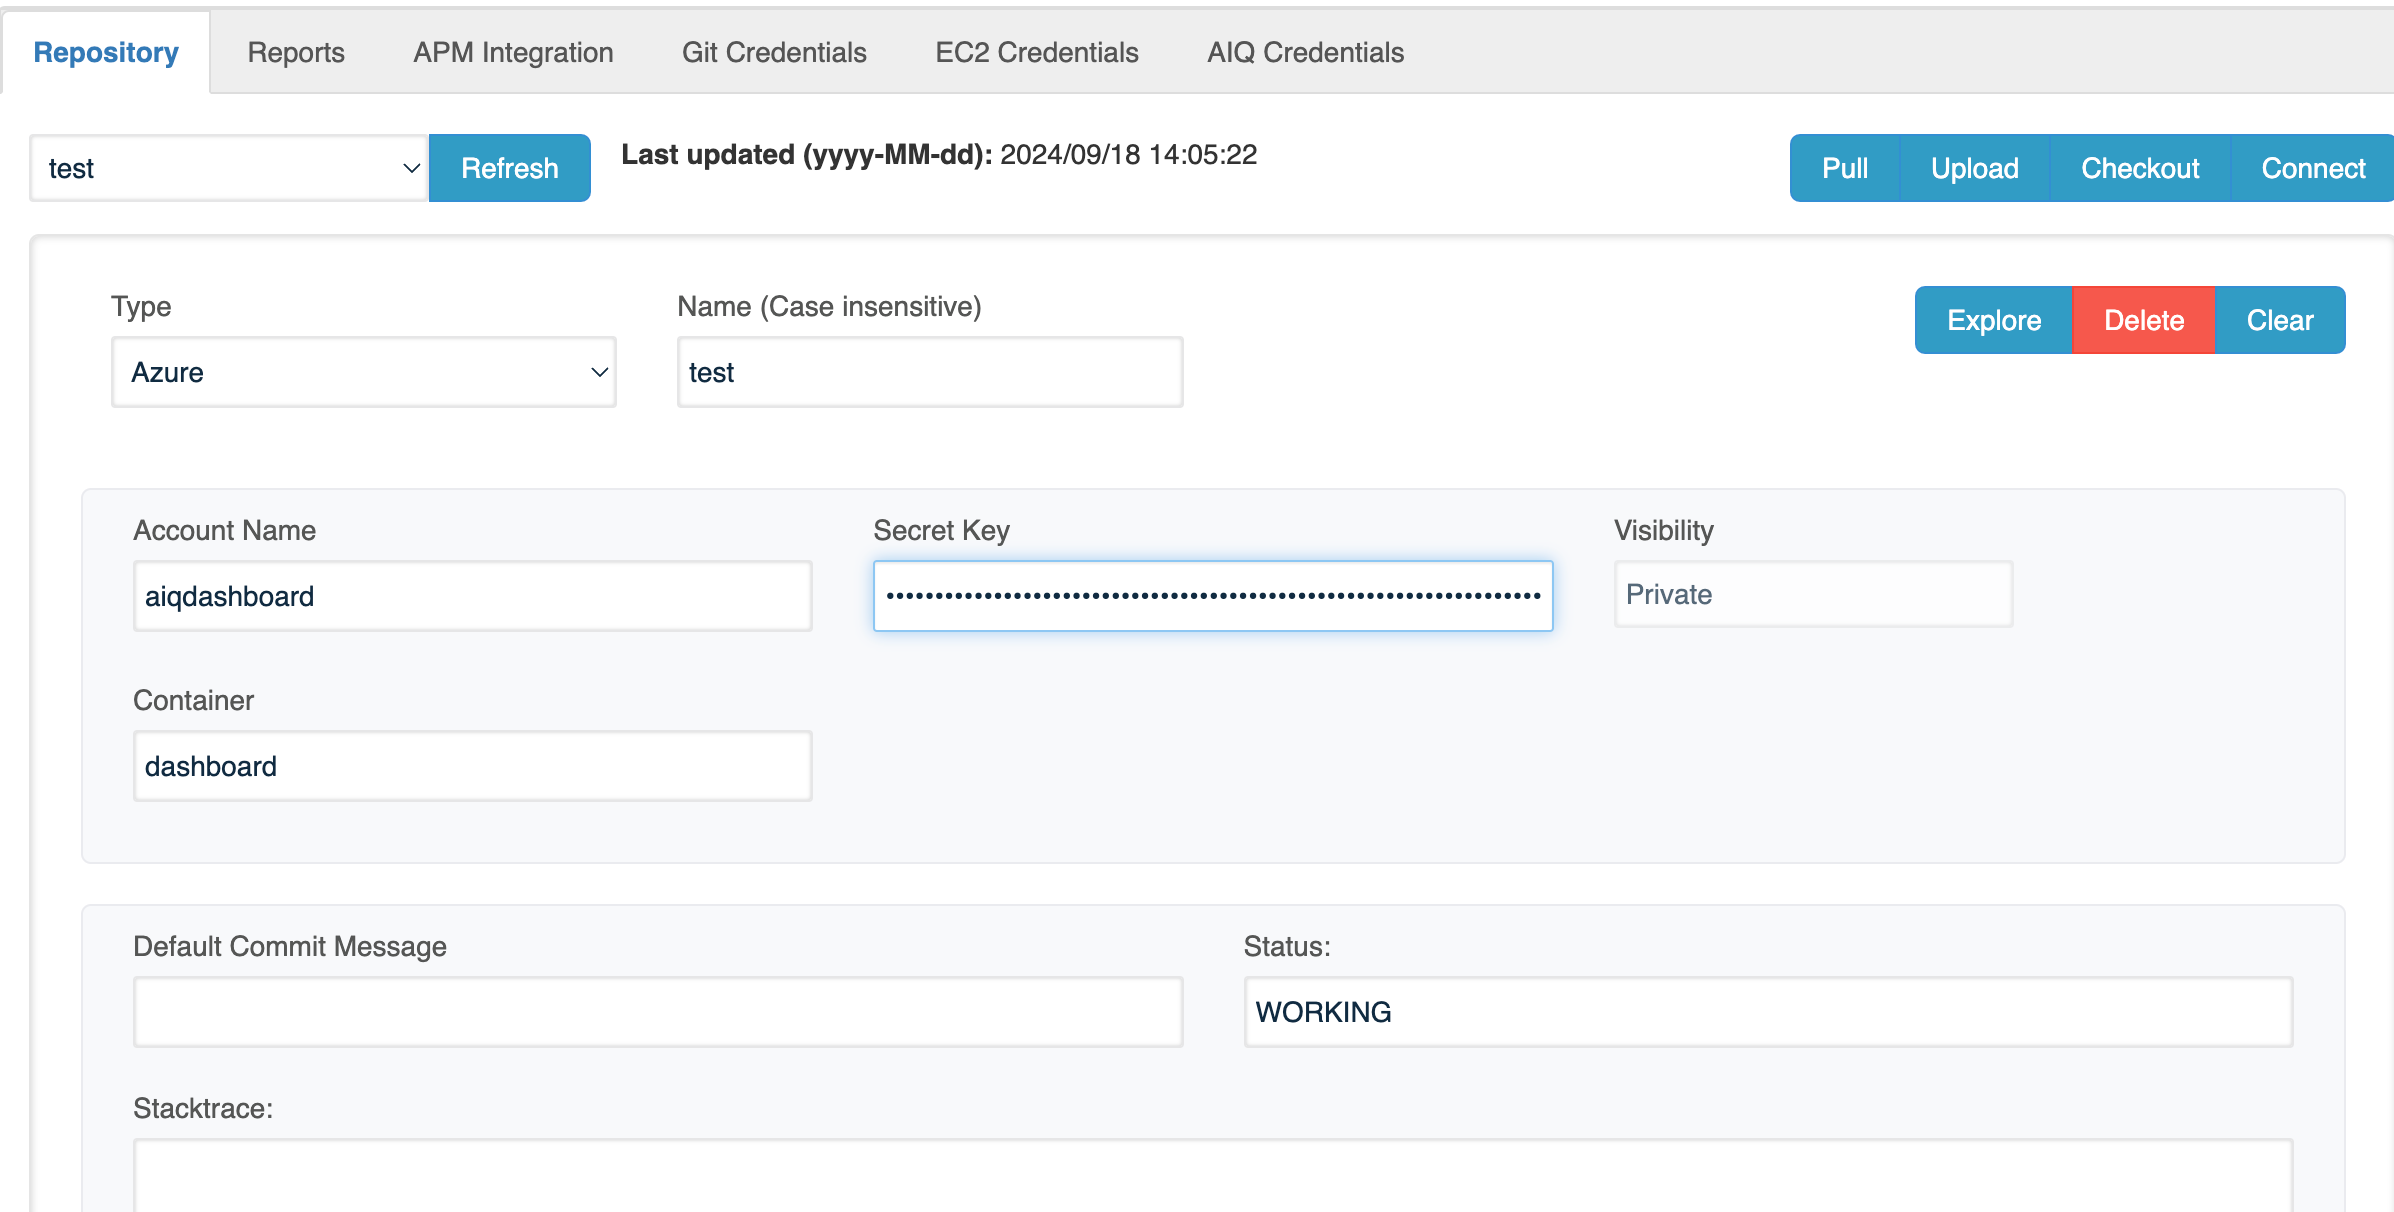This screenshot has width=2394, height=1212.
Task: Open the Reports tab
Action: [296, 52]
